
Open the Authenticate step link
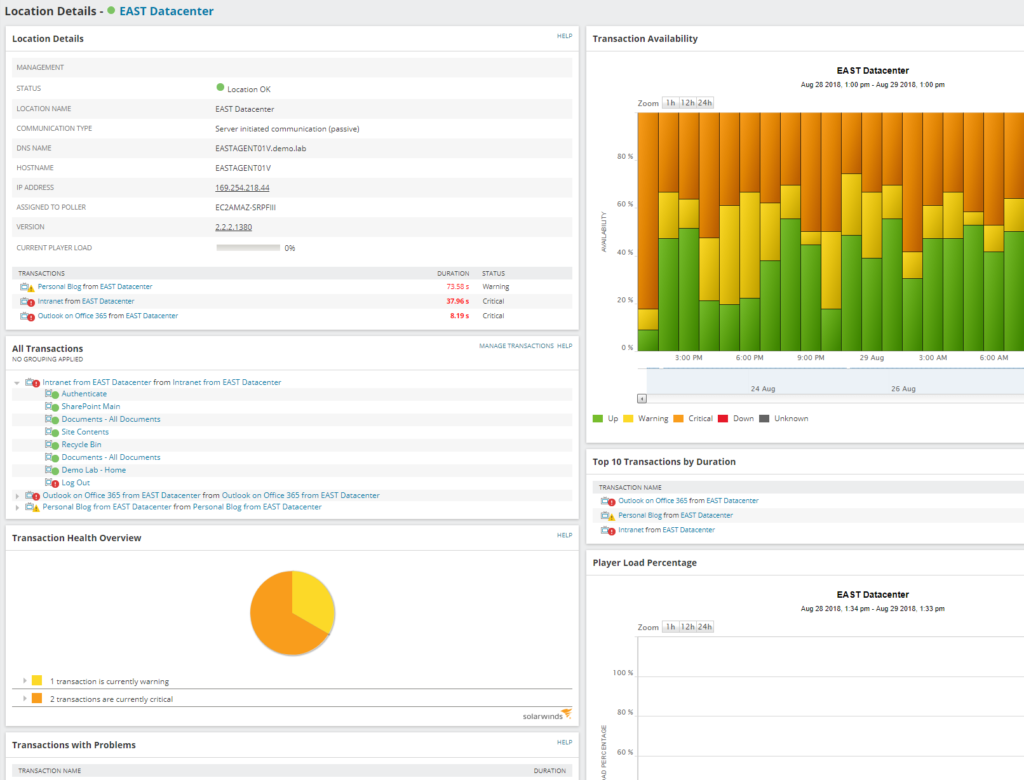(x=84, y=394)
